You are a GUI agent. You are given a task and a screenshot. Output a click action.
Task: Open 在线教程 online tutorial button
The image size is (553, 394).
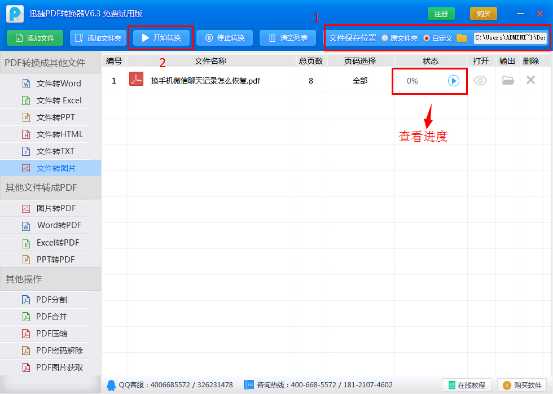tap(467, 385)
